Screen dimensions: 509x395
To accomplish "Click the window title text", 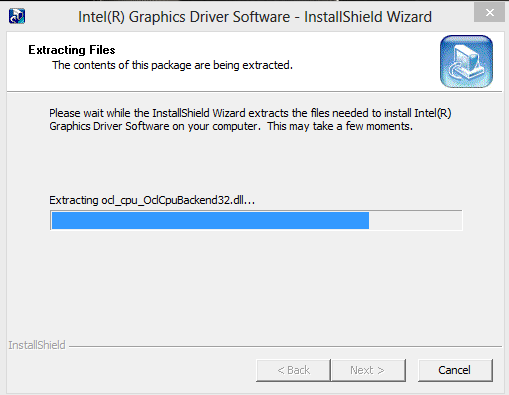I will [255, 17].
